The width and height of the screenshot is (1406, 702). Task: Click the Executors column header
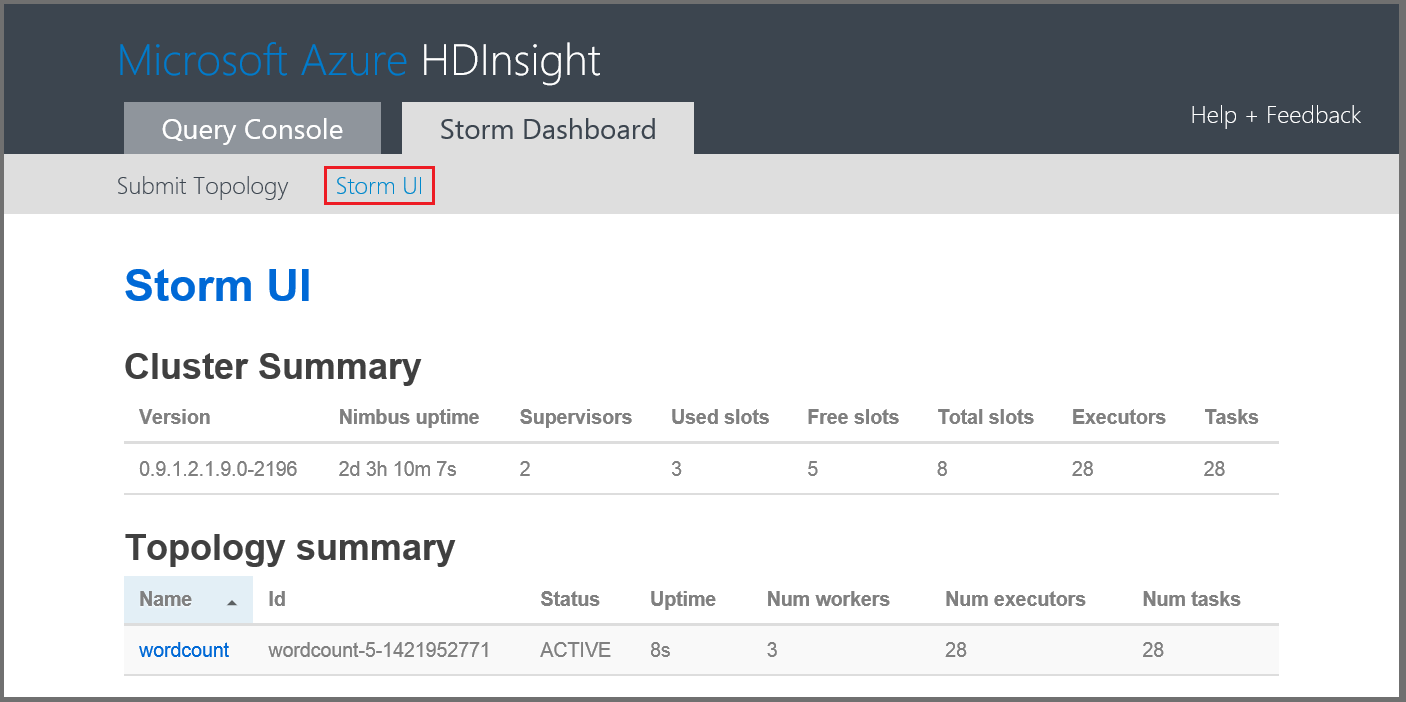point(1119,417)
